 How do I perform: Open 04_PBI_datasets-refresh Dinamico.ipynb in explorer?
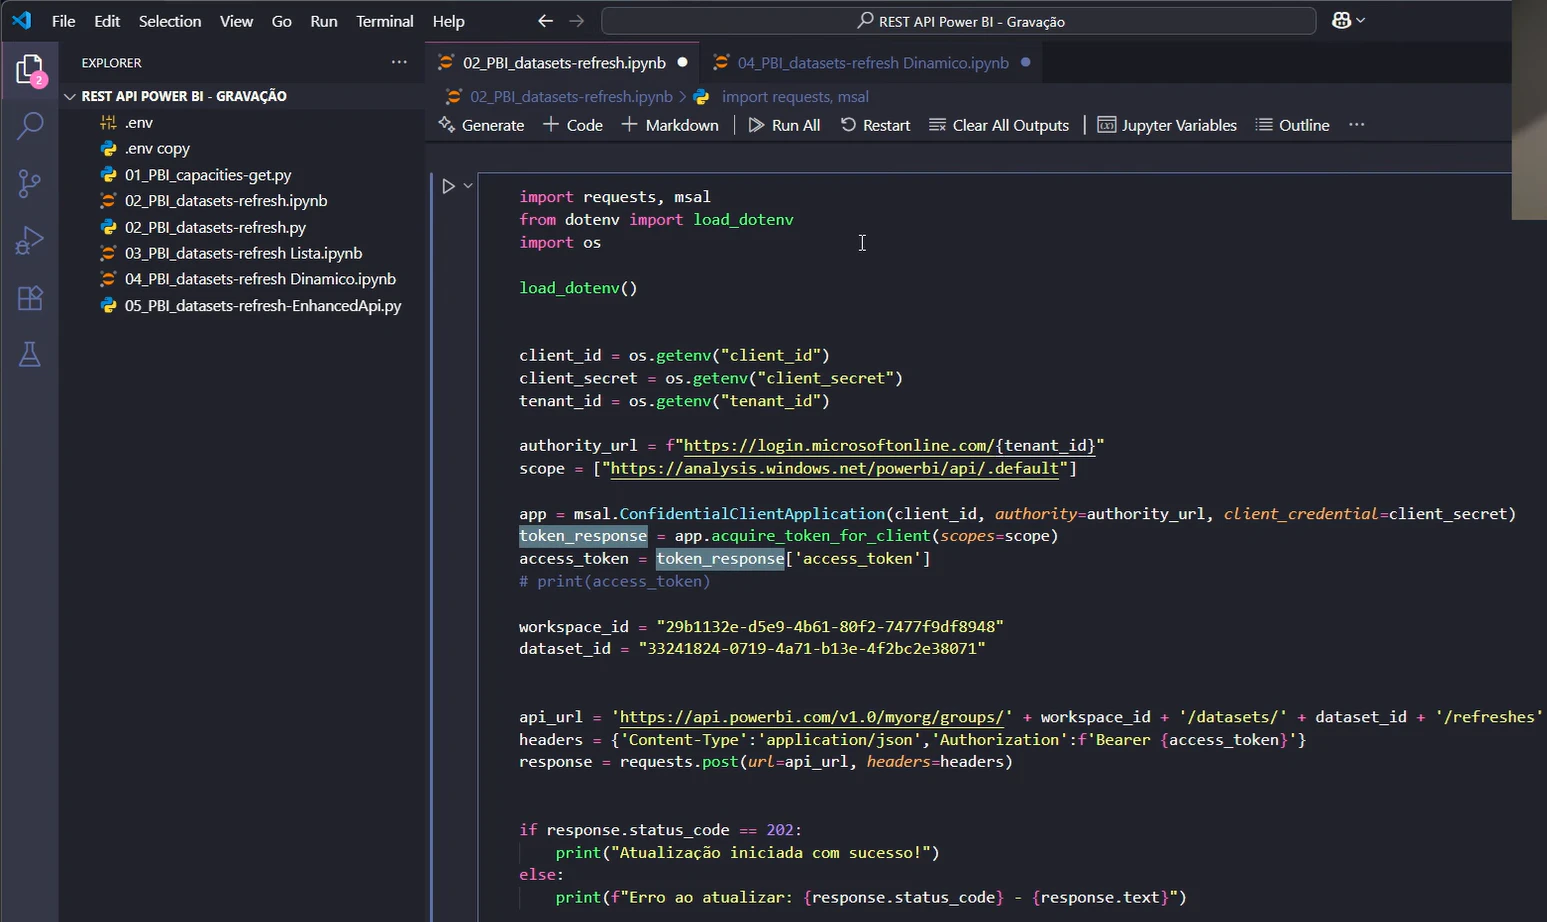pyautogui.click(x=260, y=279)
